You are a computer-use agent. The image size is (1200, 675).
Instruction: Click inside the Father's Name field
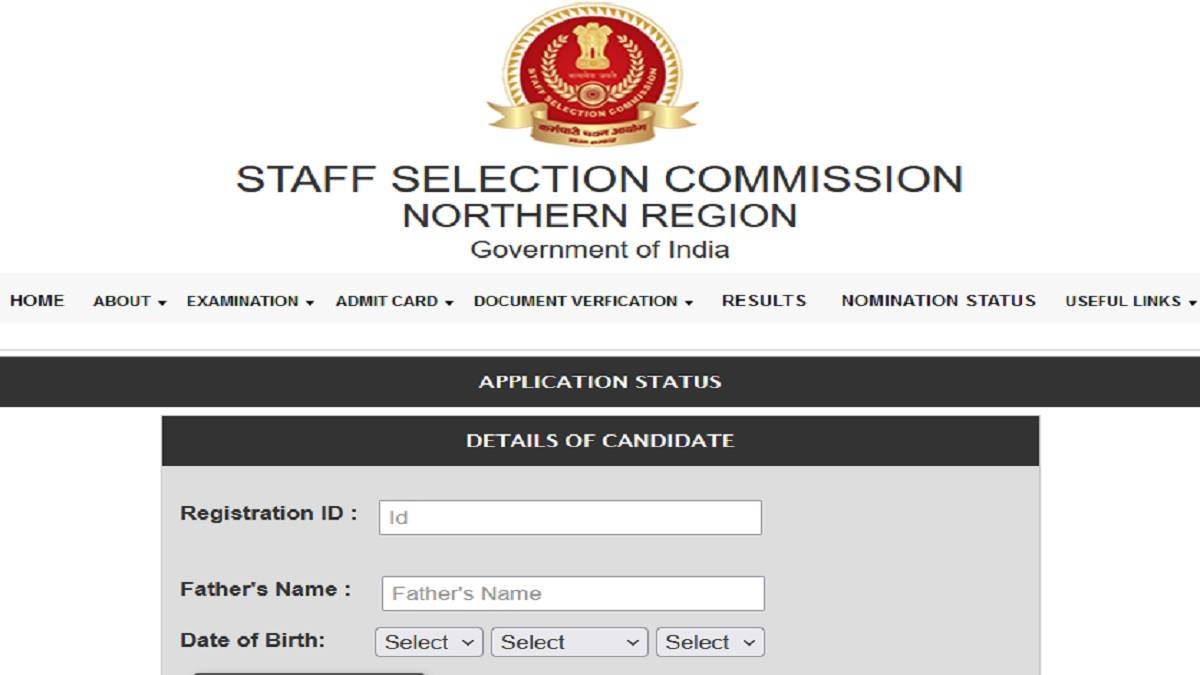click(x=572, y=592)
